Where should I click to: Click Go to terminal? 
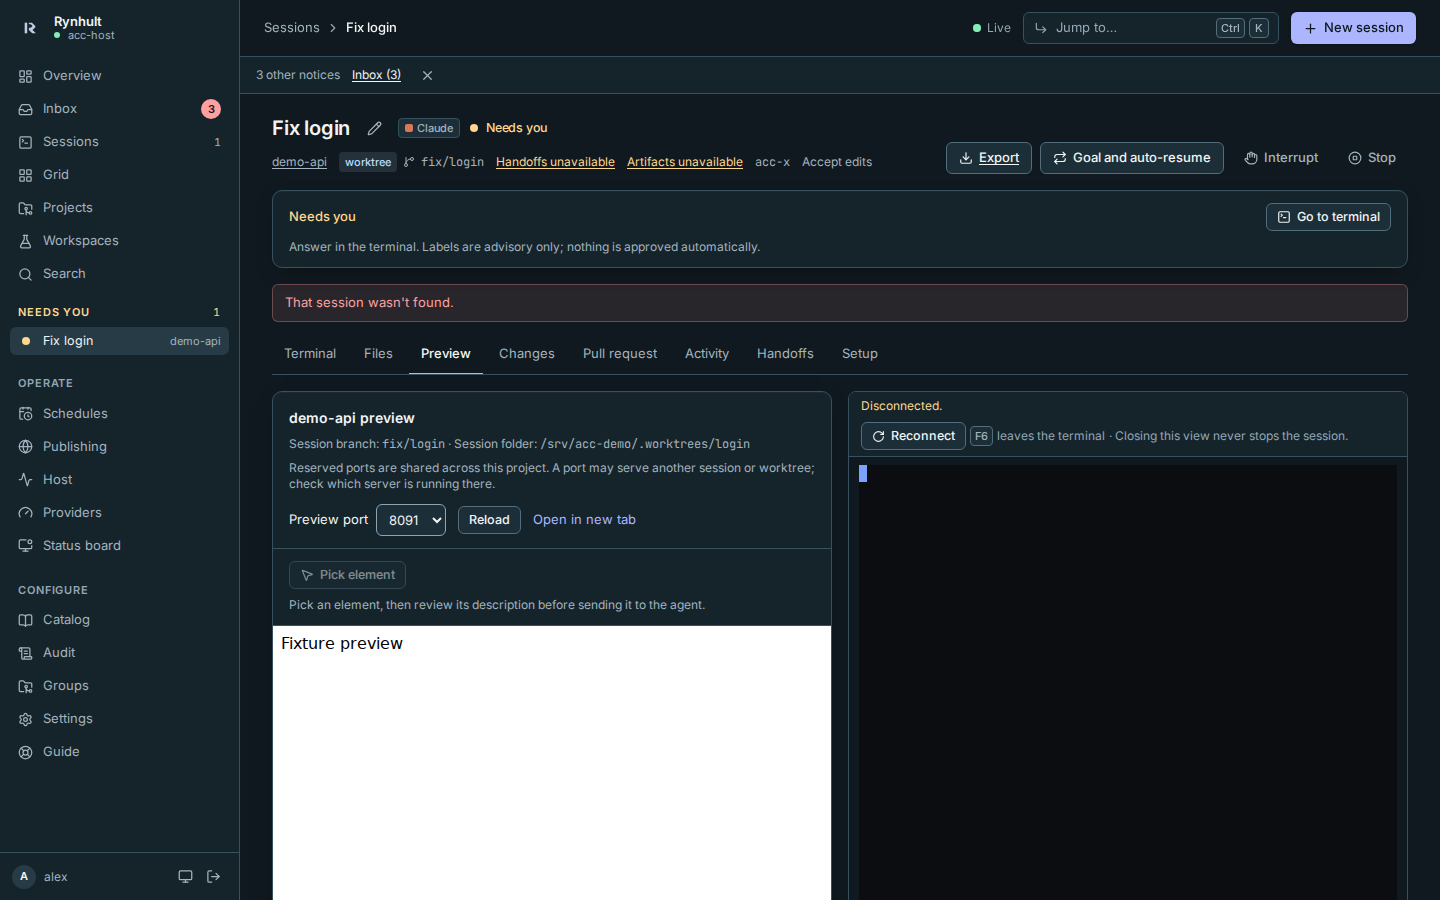[1328, 217]
